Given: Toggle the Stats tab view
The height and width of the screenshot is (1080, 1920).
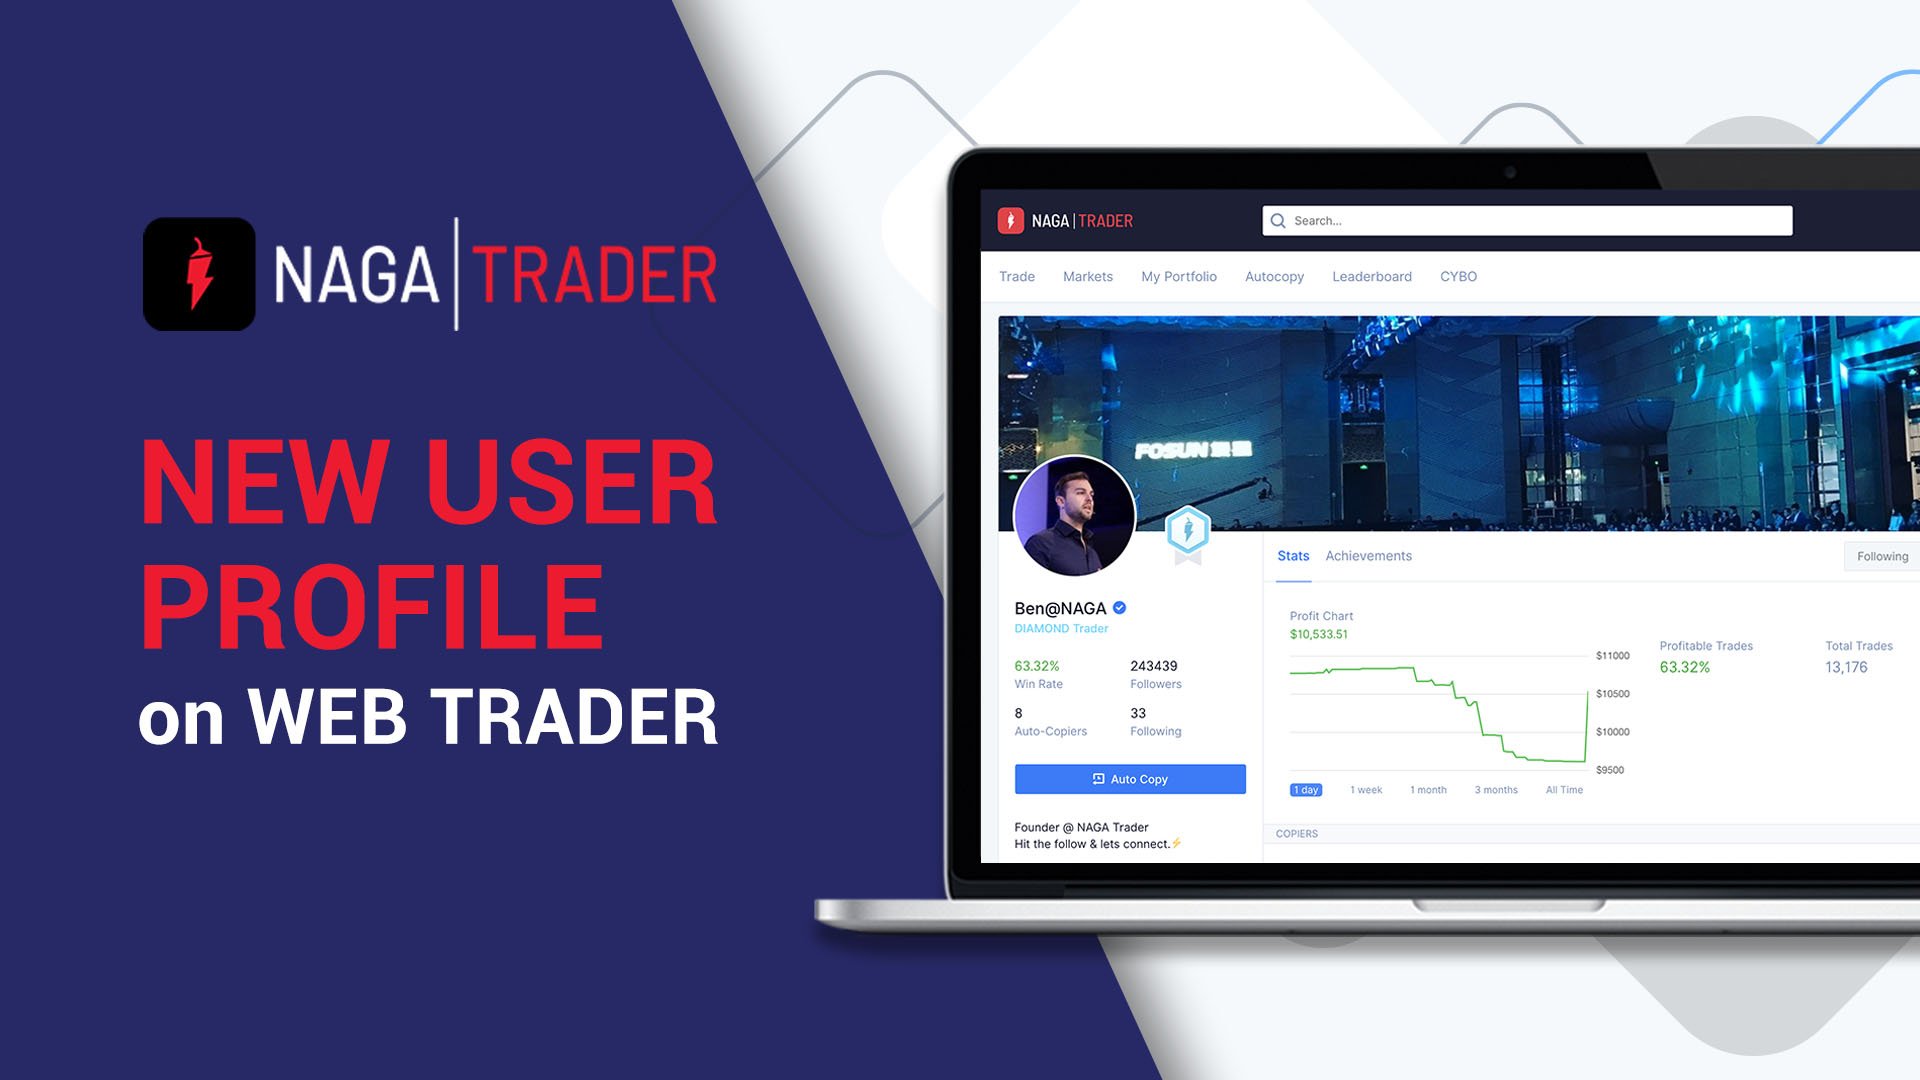Looking at the screenshot, I should click(x=1294, y=555).
